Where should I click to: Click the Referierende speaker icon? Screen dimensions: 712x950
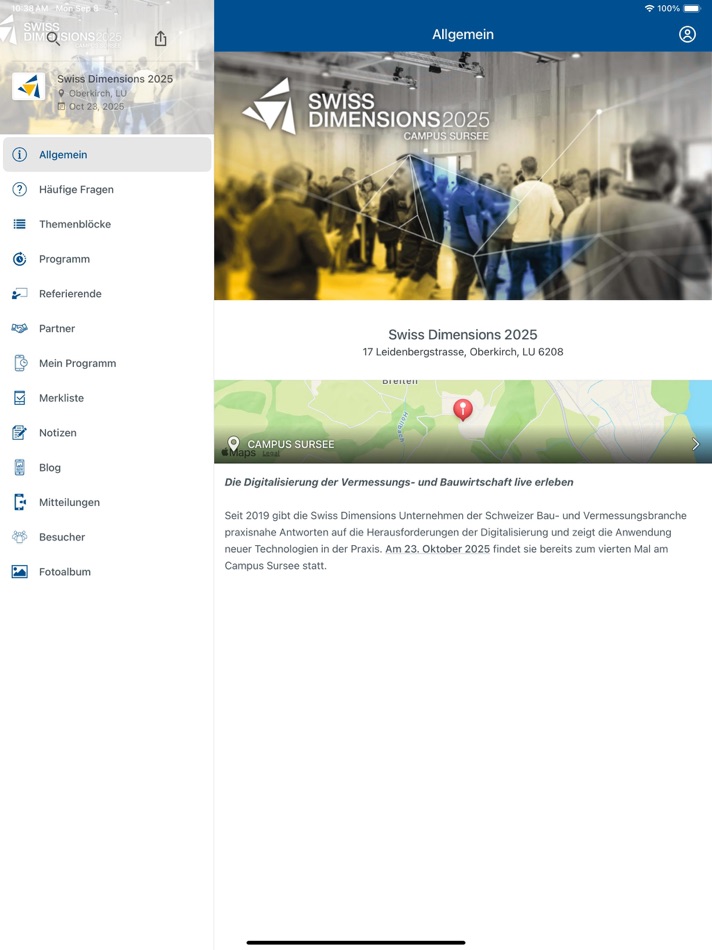(x=20, y=294)
